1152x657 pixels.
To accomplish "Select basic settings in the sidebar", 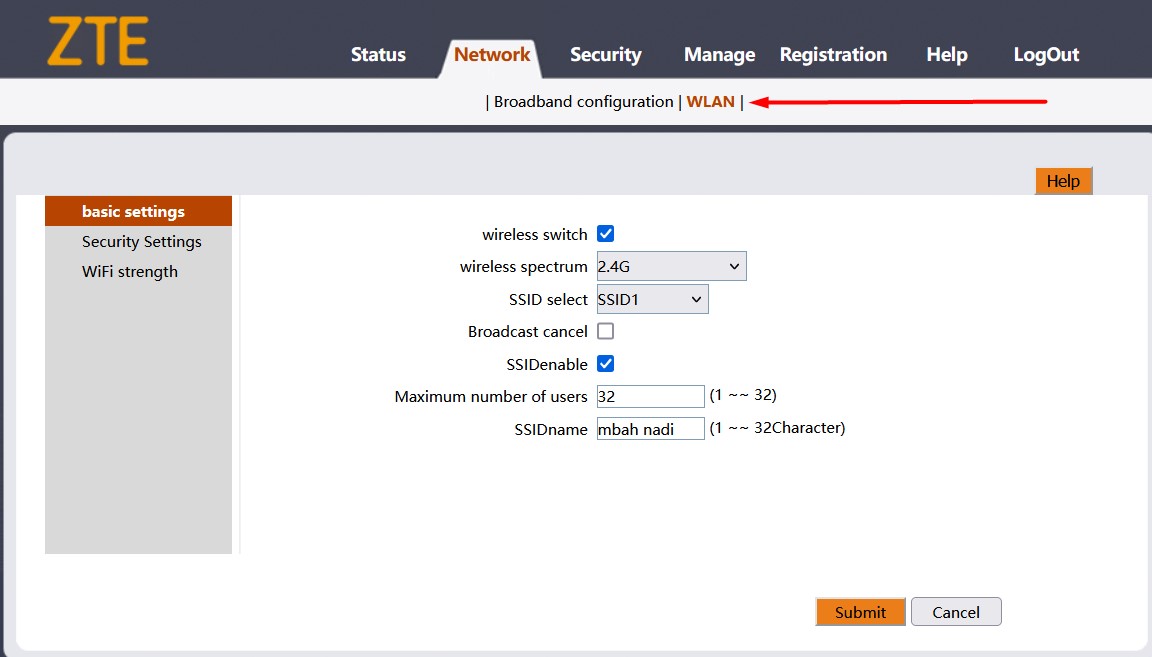I will [x=133, y=212].
